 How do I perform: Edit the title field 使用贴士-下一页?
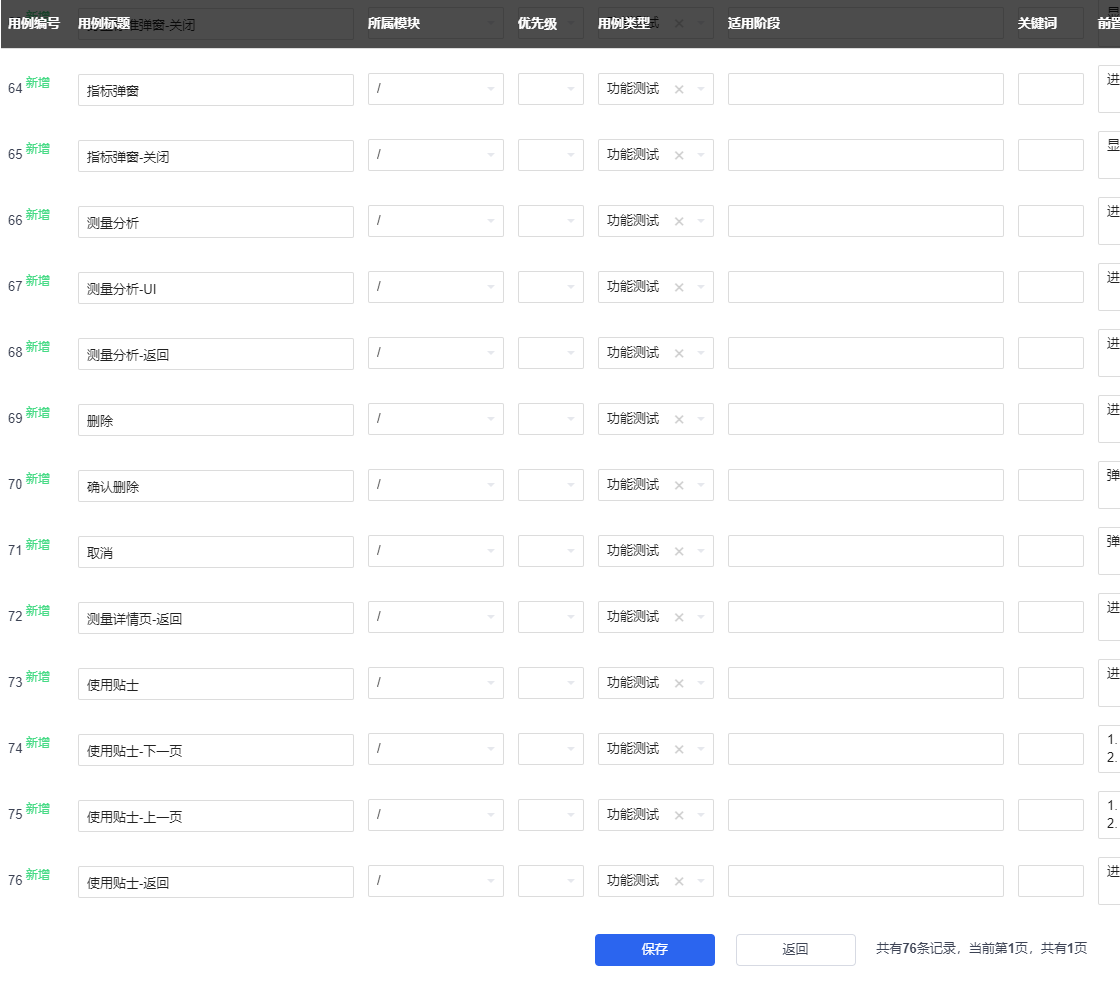[x=216, y=750]
